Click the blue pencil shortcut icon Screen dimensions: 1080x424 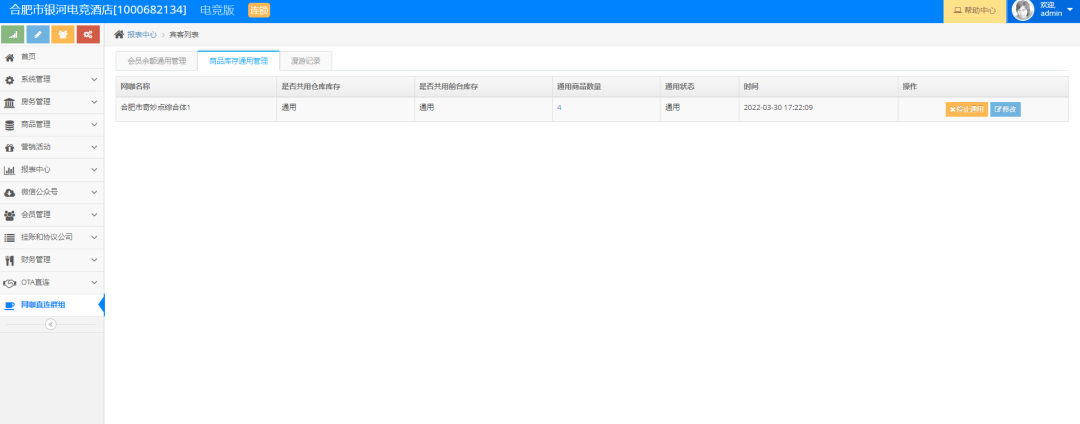(x=38, y=34)
